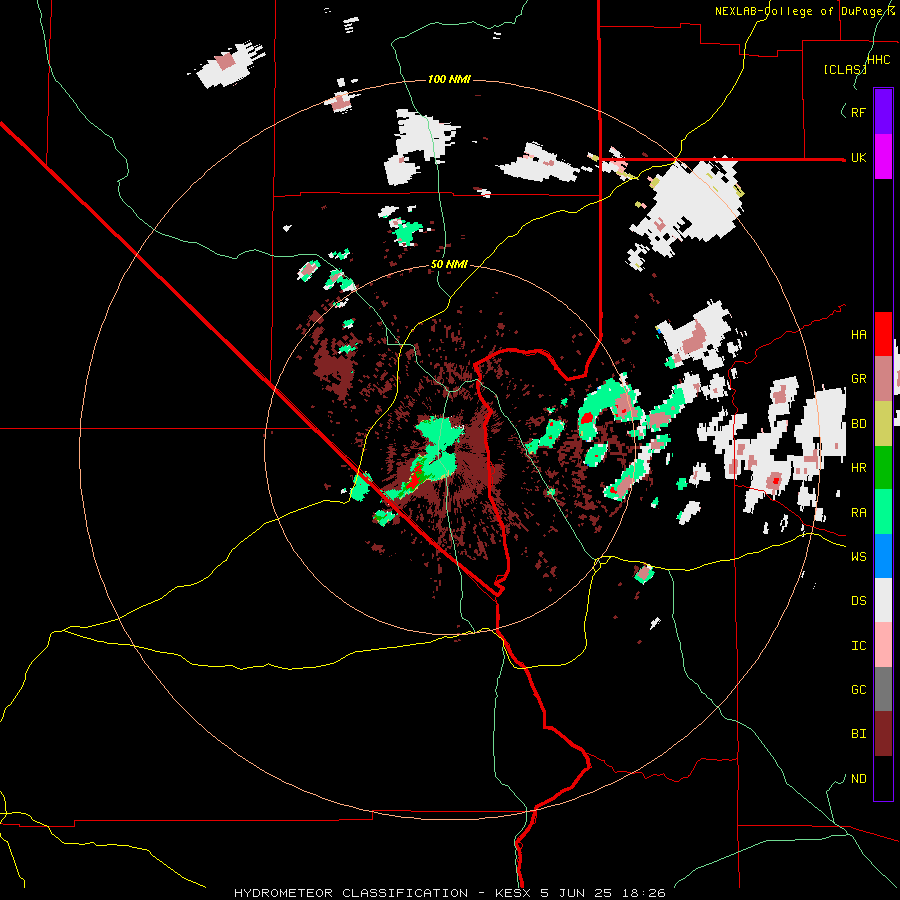900x900 pixels.
Task: Click the '50 NMI' range ring label
Action: pyautogui.click(x=449, y=265)
